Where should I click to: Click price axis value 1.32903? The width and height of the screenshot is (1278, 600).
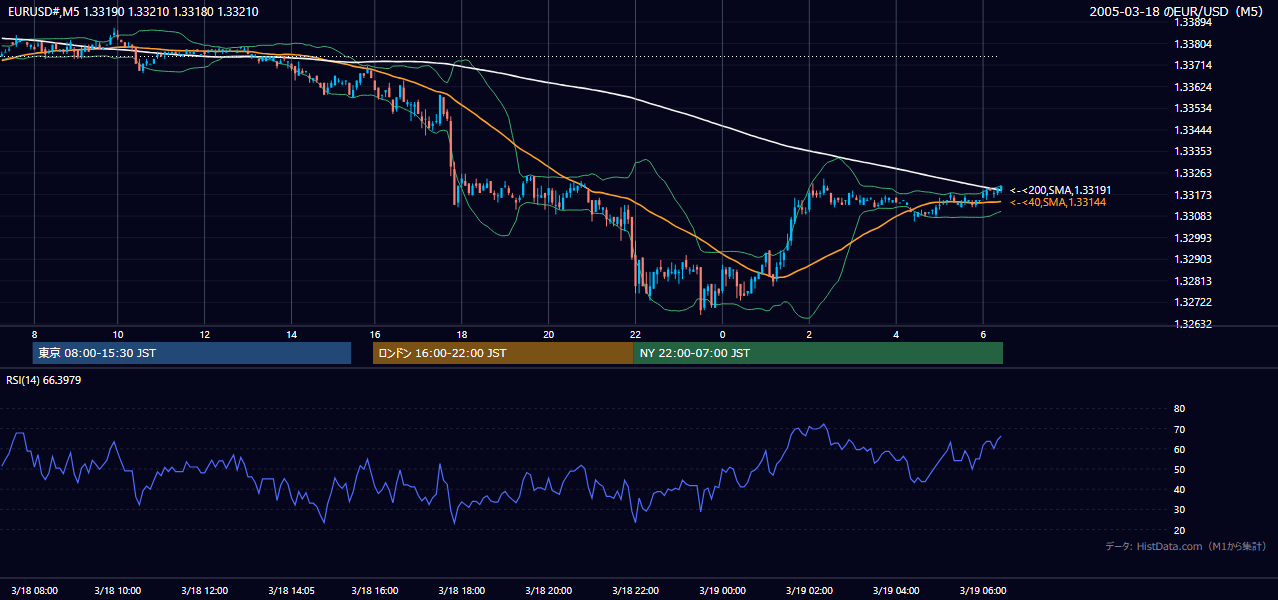pyautogui.click(x=1192, y=259)
